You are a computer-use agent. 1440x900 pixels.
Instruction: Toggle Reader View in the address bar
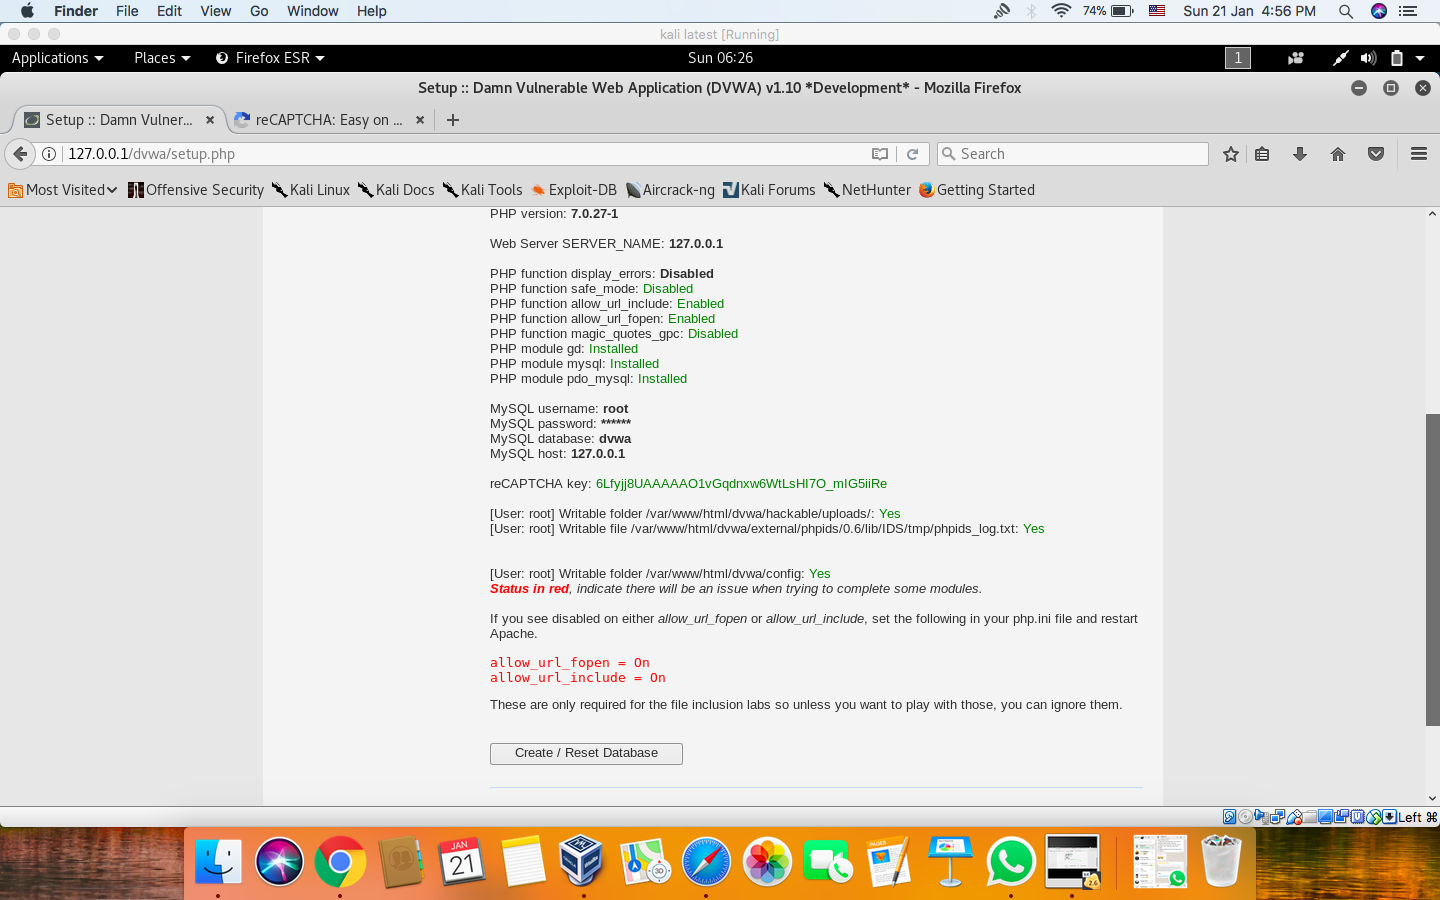[880, 154]
